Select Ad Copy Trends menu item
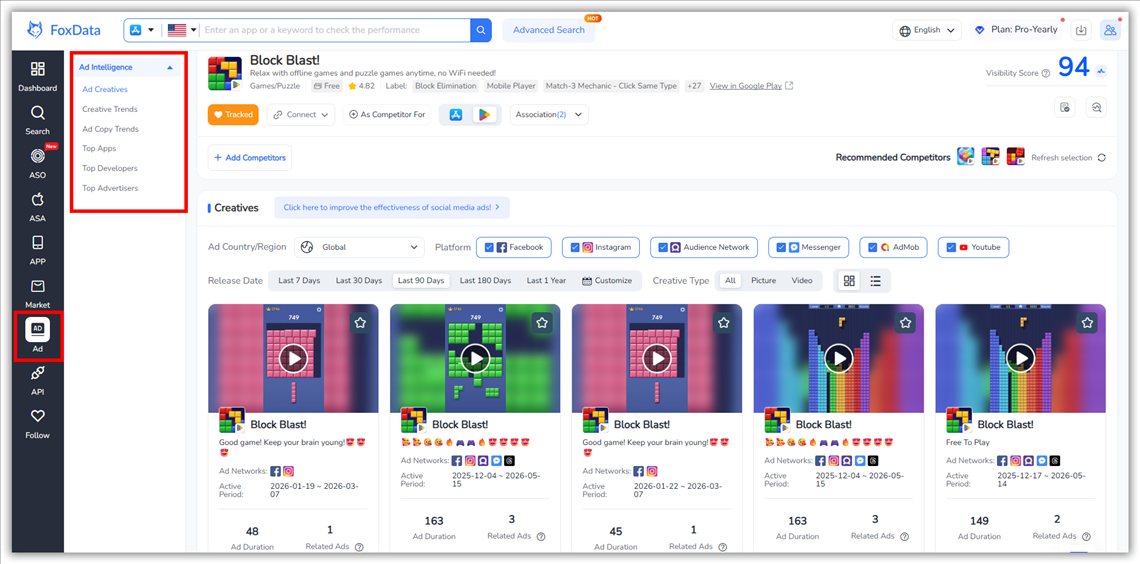The width and height of the screenshot is (1140, 564). pyautogui.click(x=110, y=129)
